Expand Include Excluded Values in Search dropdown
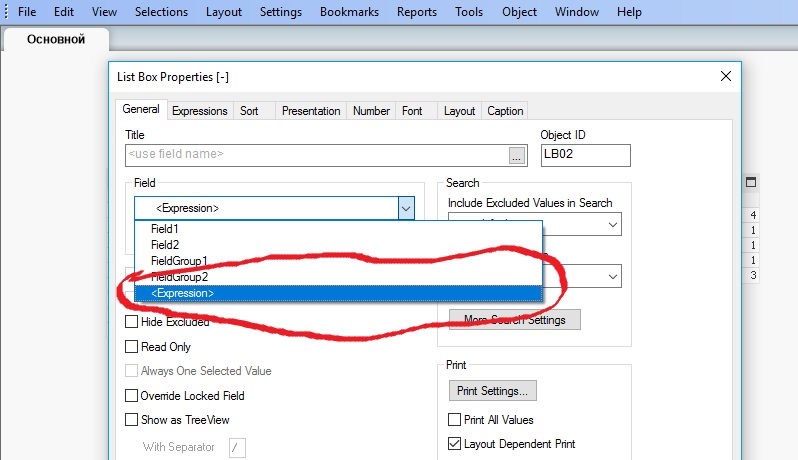The width and height of the screenshot is (798, 460). click(x=614, y=227)
